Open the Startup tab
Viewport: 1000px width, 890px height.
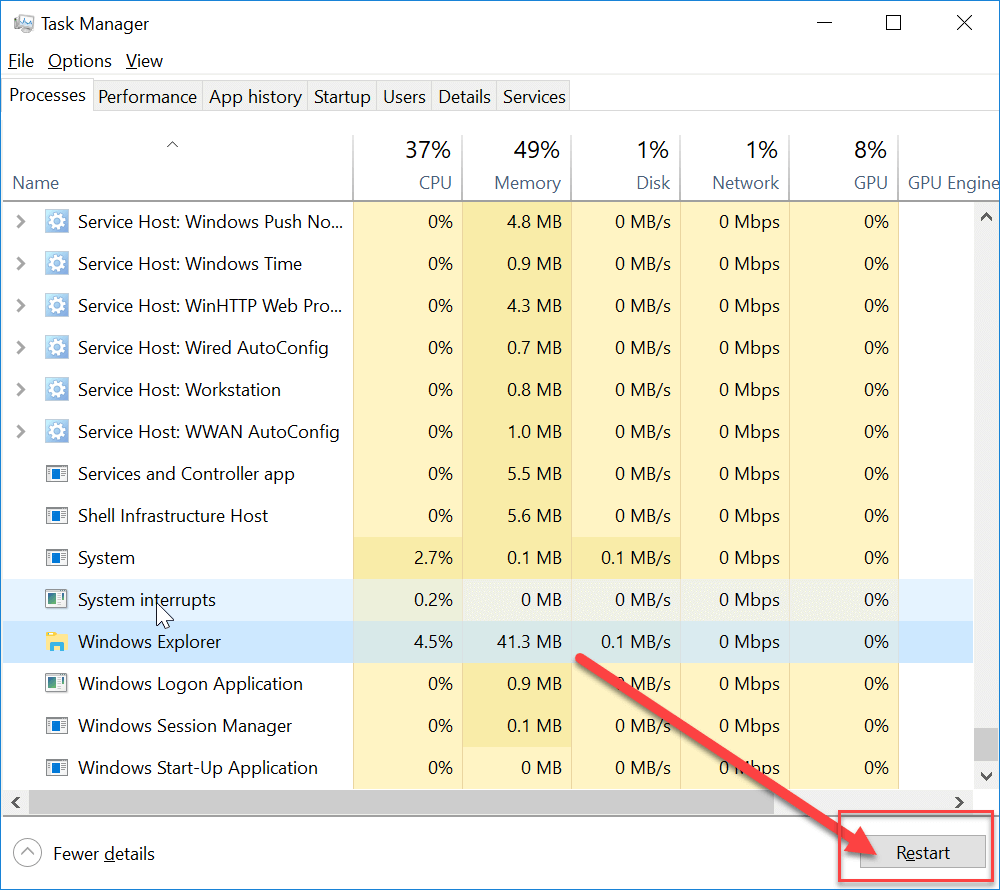[342, 97]
